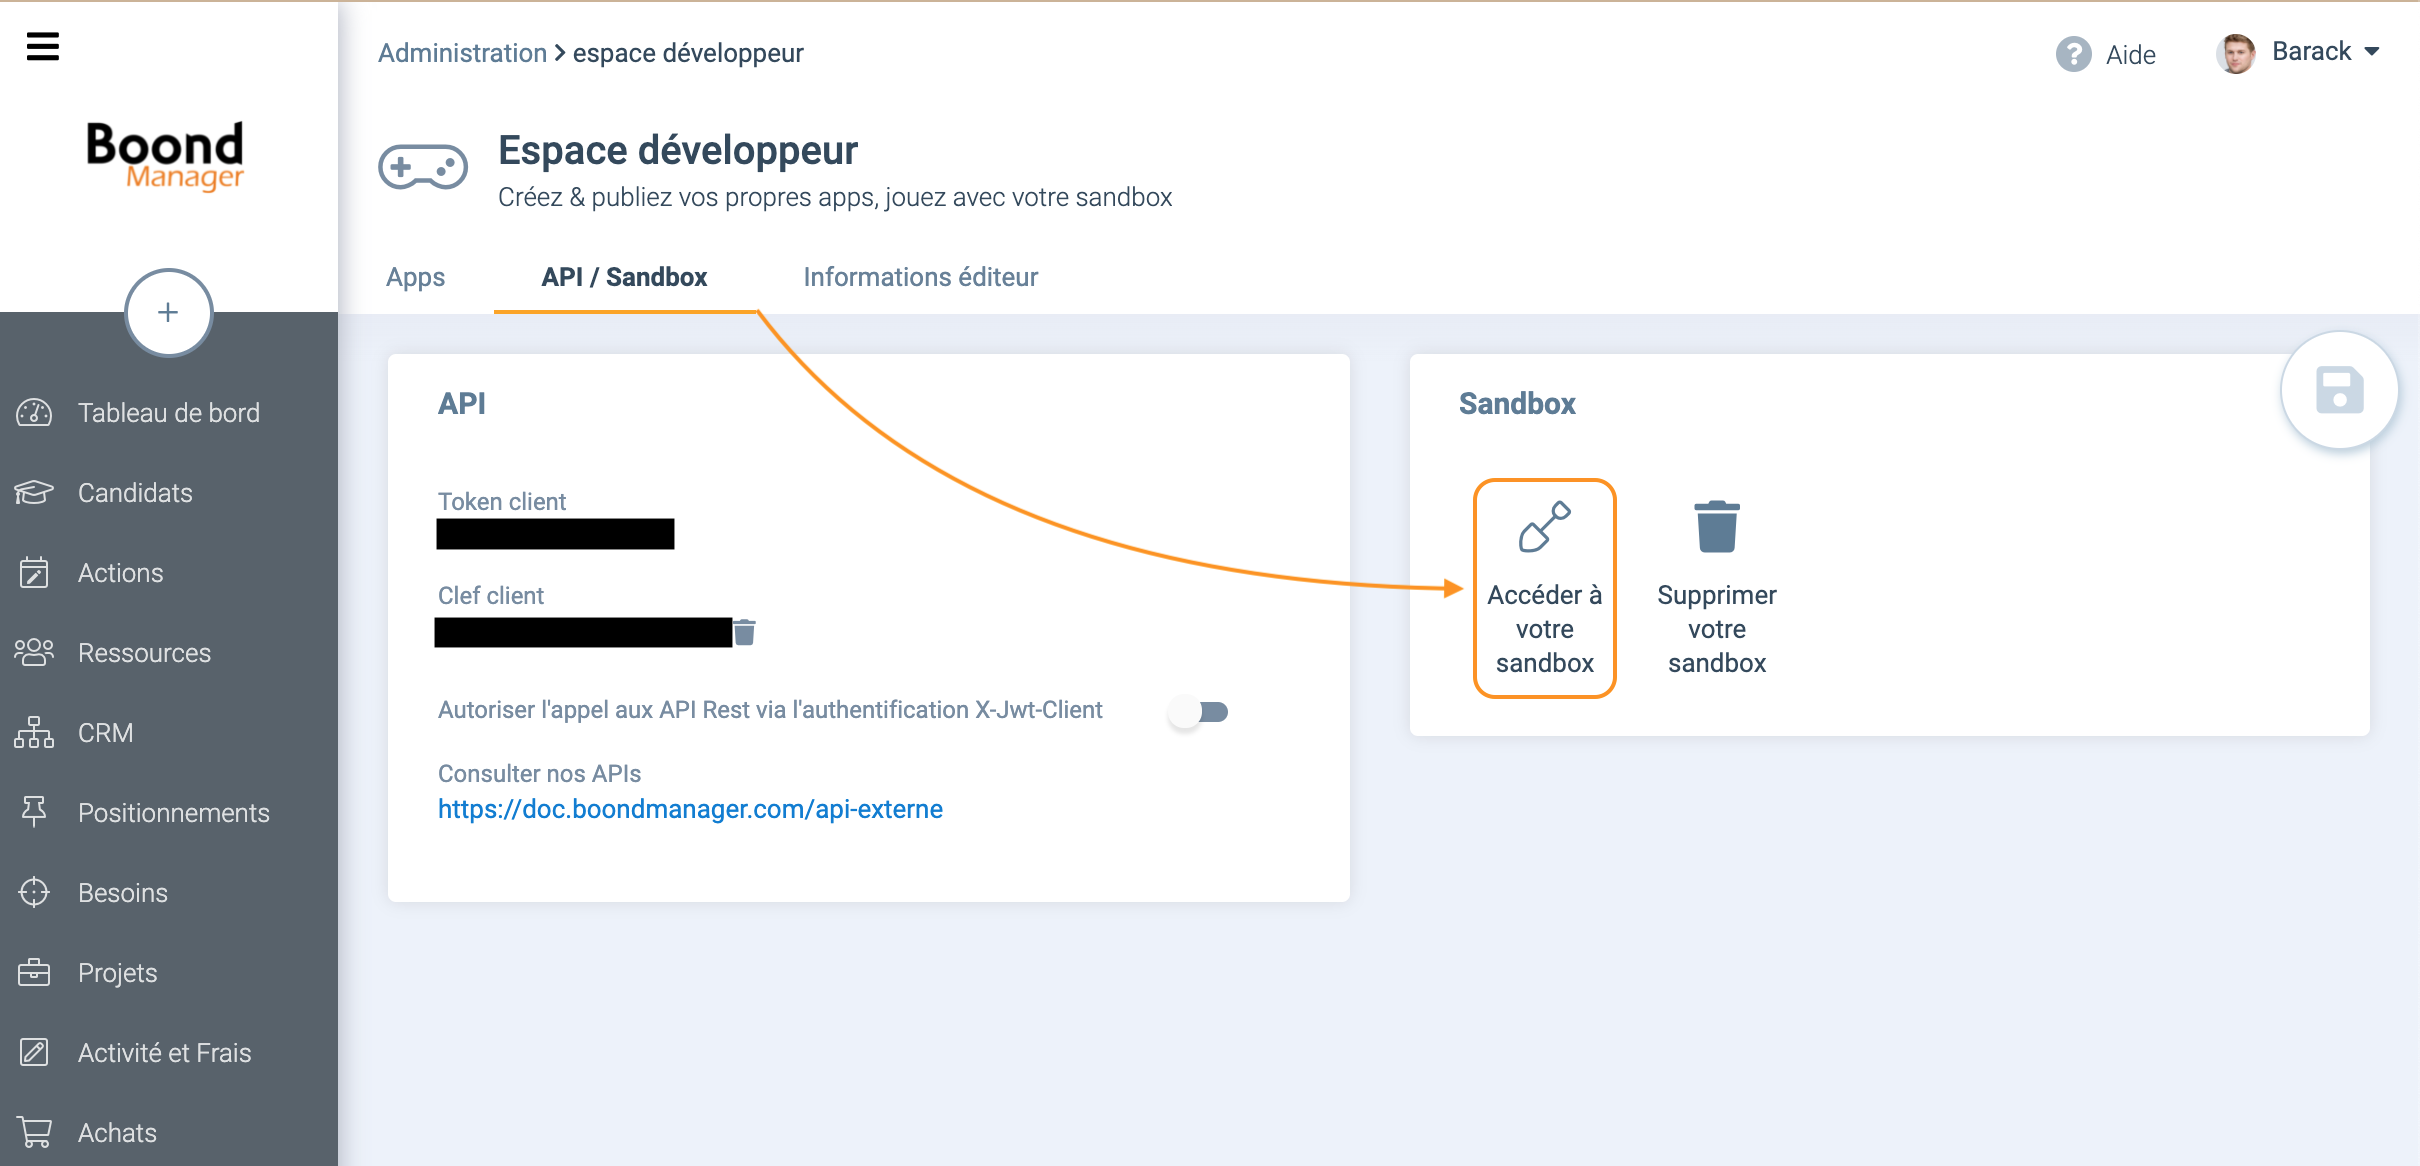
Task: Click the Accéder à votre sandbox shovel icon
Action: click(1545, 526)
